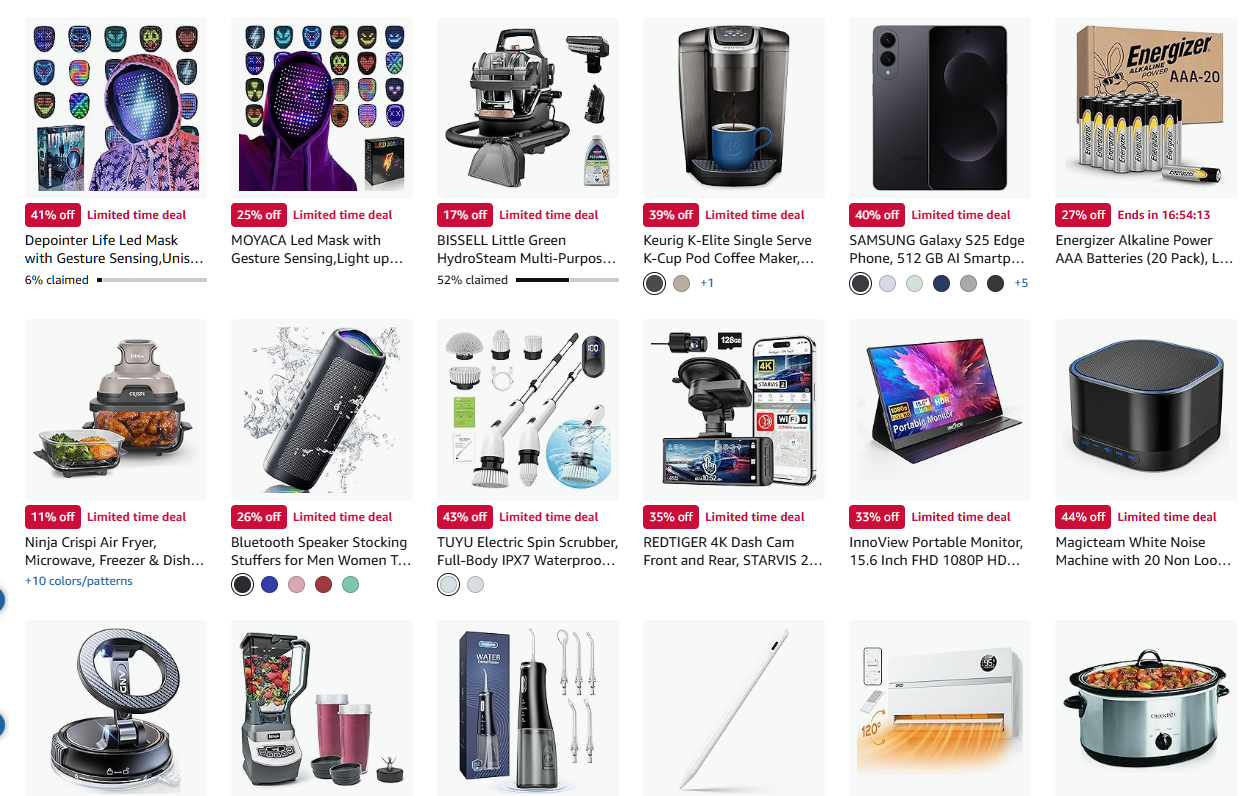Select the black color swatch for Keurig K-Elite
1247x796 pixels.
tap(654, 283)
